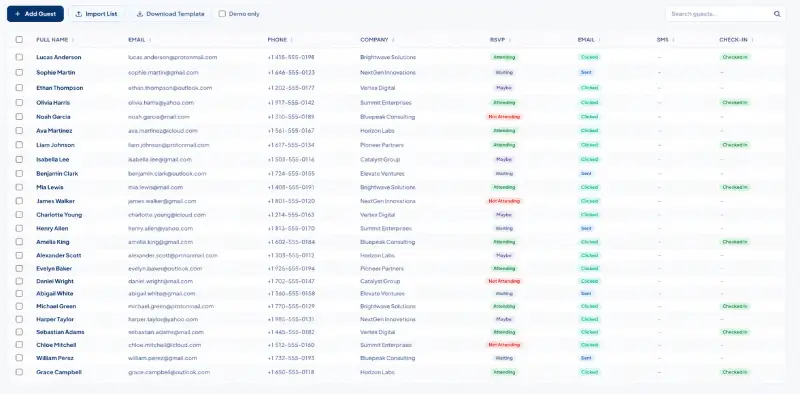
Task: Click the name Isabella Lee
Action: click(x=53, y=159)
